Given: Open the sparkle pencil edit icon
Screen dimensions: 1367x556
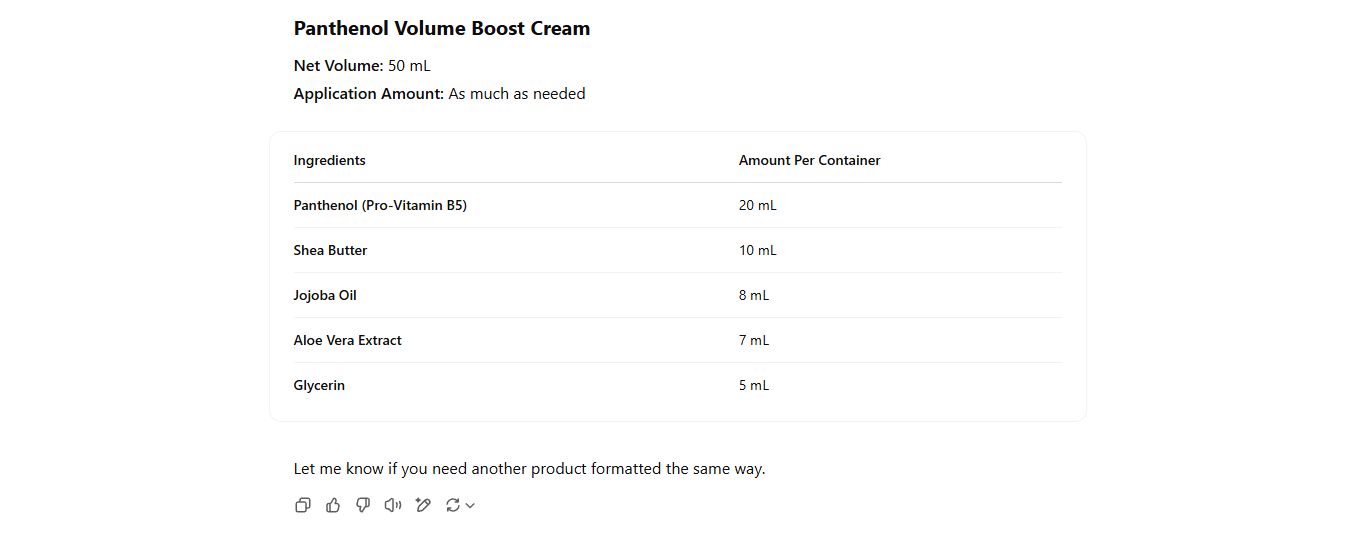Looking at the screenshot, I should tap(423, 506).
